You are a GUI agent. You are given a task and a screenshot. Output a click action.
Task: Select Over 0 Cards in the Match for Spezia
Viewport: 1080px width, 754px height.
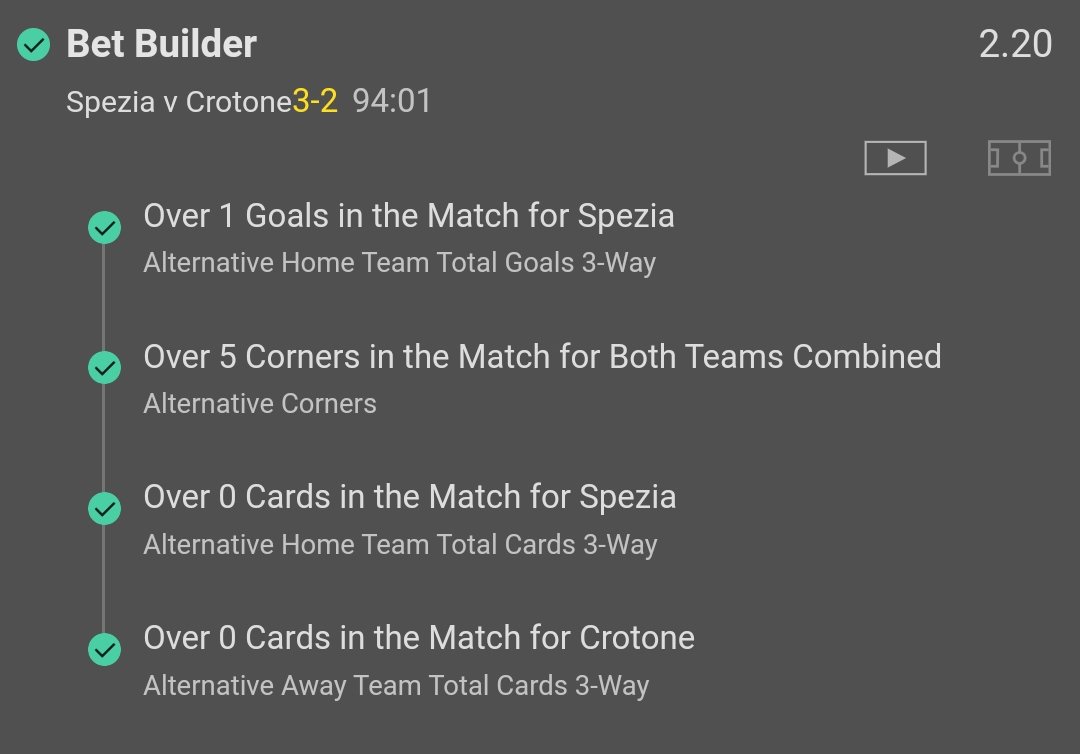409,497
